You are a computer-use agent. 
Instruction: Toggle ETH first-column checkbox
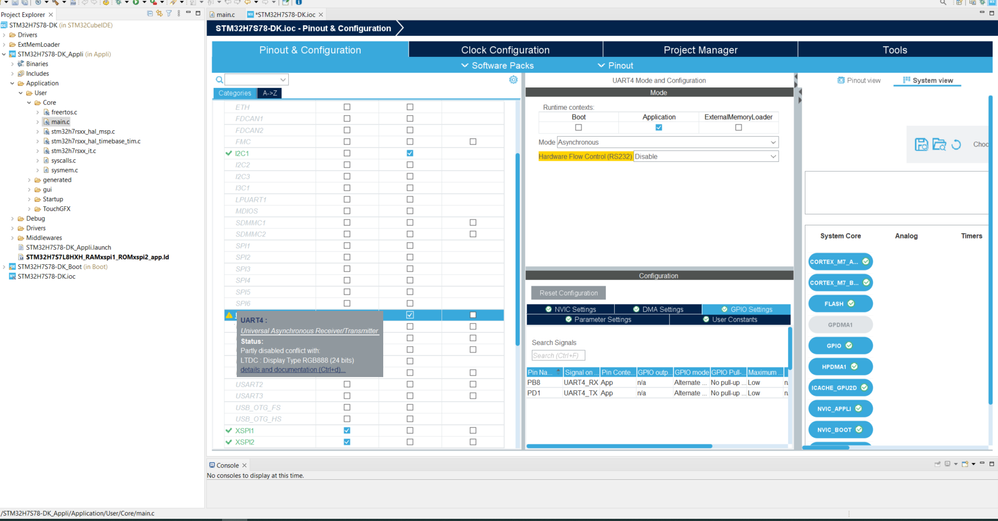347,107
